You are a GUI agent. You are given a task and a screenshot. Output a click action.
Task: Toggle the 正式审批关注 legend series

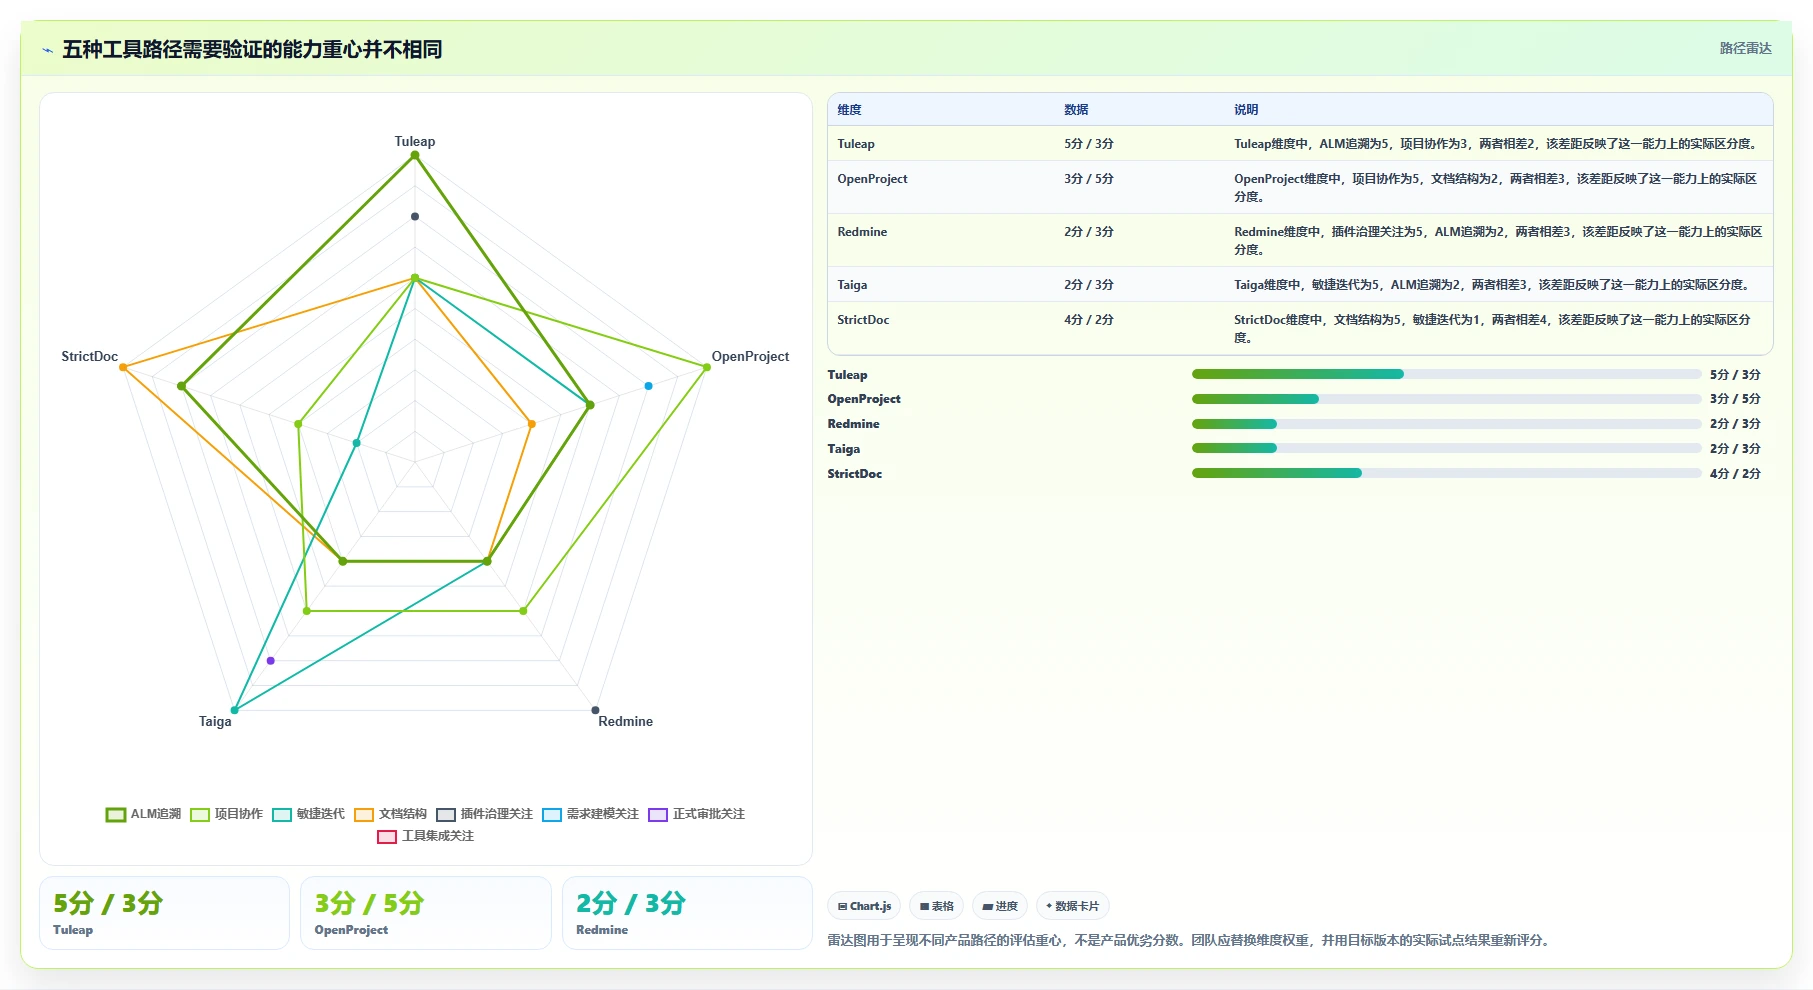pos(697,814)
